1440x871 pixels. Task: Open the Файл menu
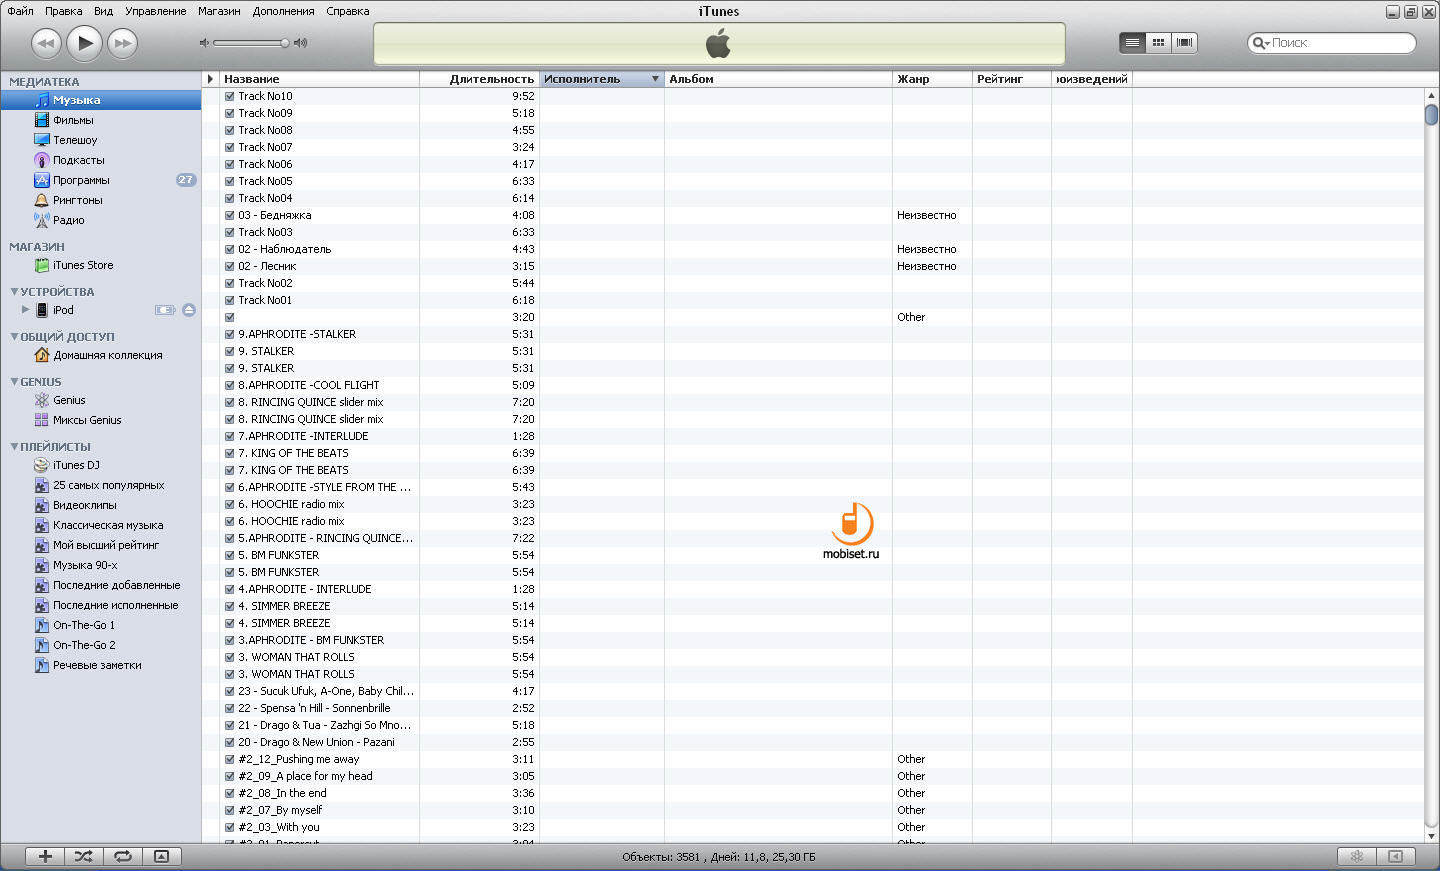[20, 11]
